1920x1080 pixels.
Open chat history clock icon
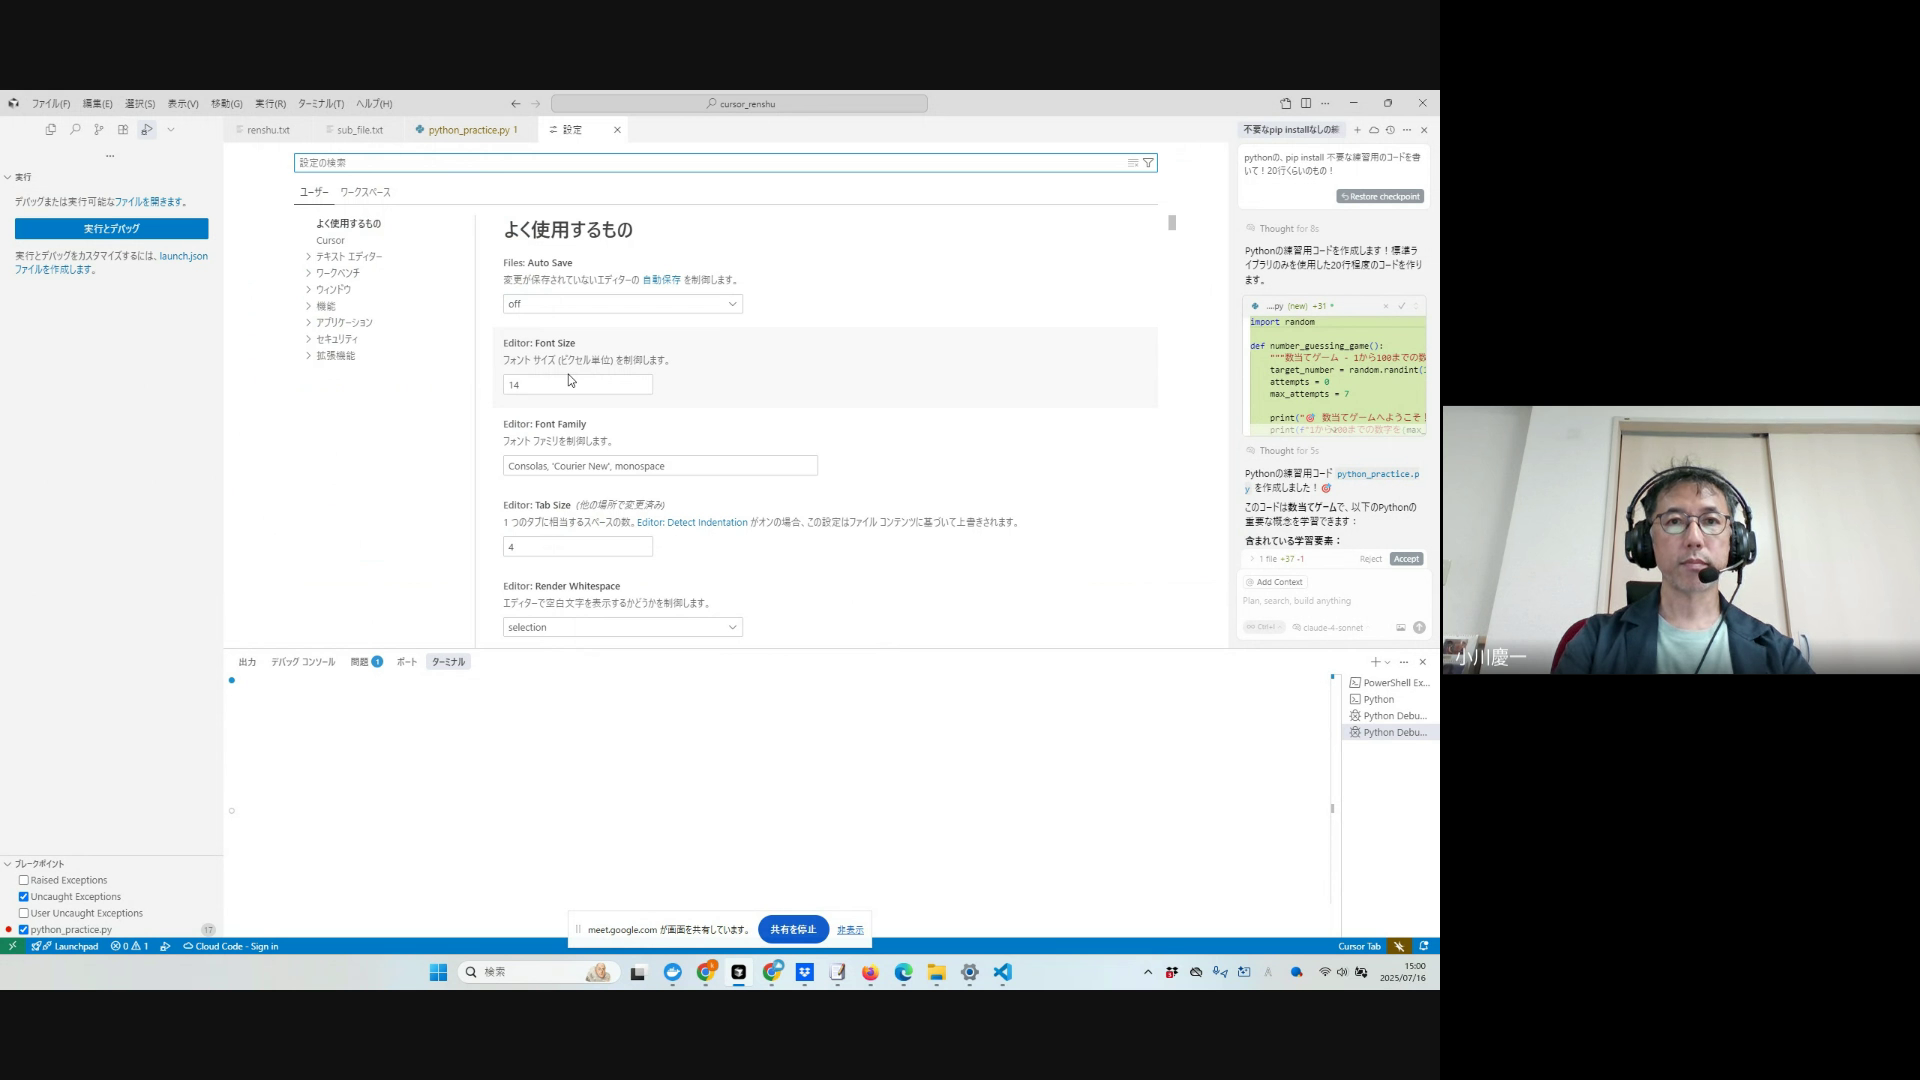pos(1390,130)
